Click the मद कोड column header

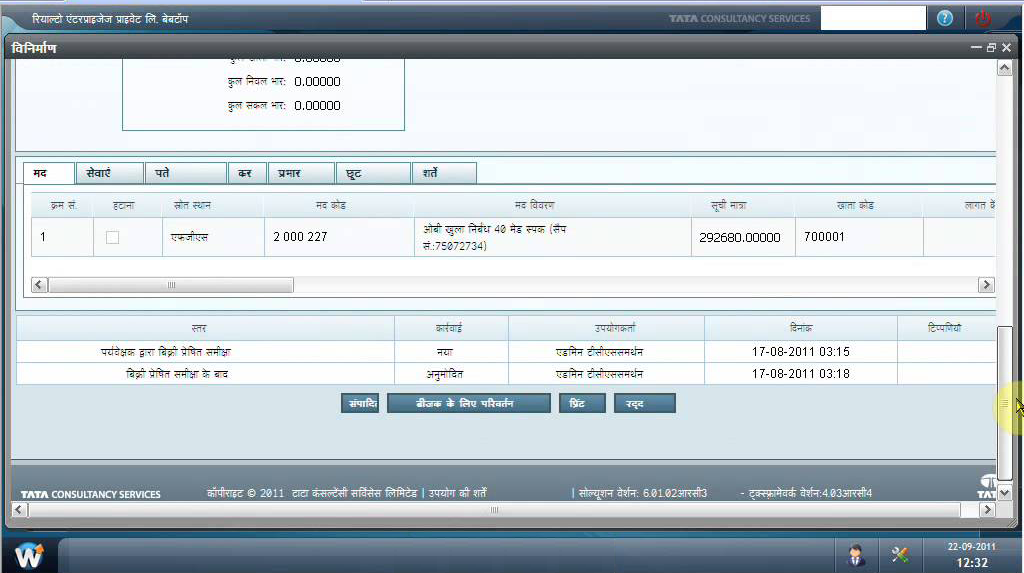[x=339, y=205]
